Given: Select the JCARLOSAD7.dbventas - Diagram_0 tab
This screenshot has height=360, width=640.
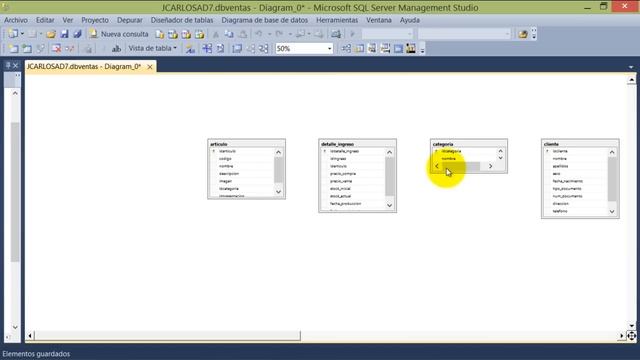Looking at the screenshot, I should click(84, 66).
